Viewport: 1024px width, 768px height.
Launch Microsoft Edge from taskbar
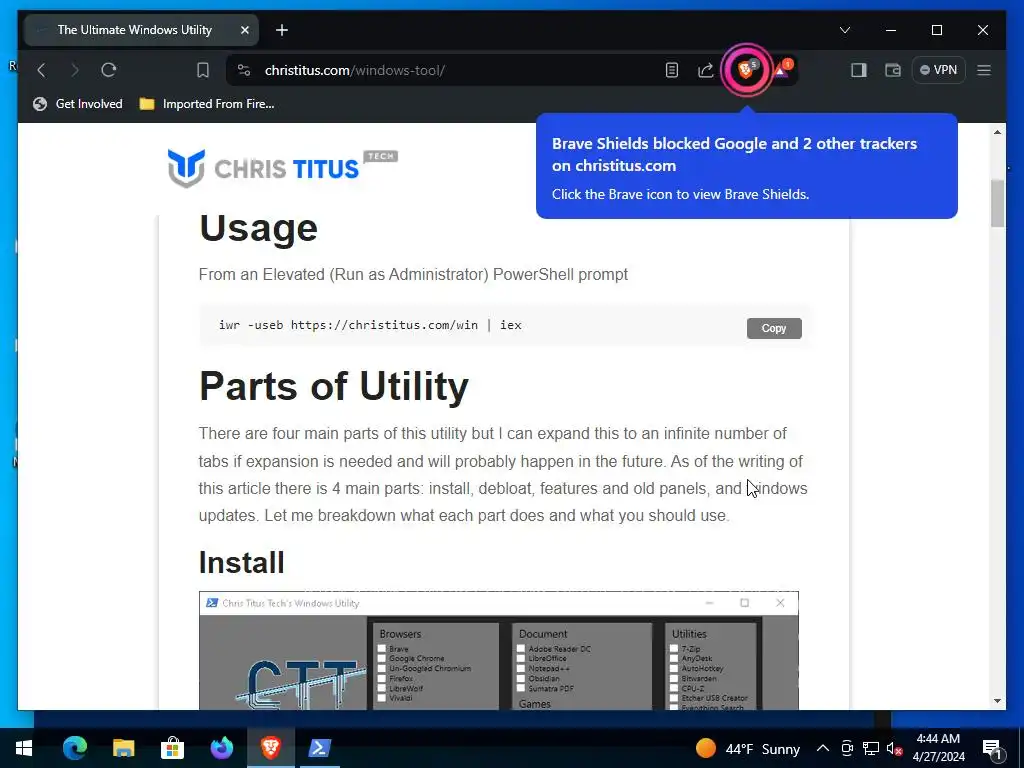coord(74,748)
